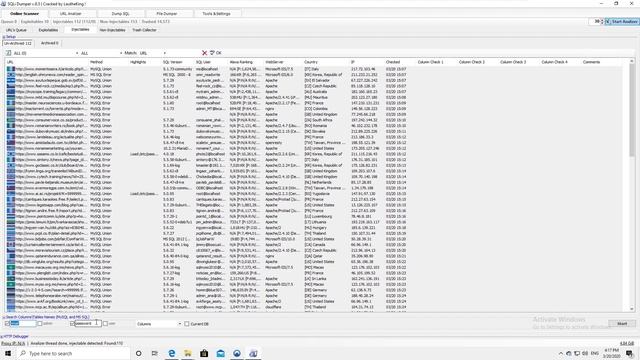
Task: Click the row icon of the Luxembourg entry
Action: pos(11,216)
